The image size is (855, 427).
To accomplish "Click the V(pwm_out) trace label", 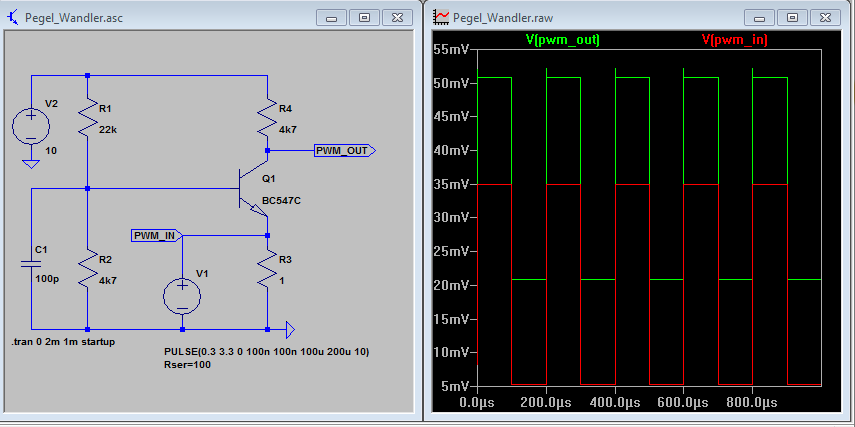I will [563, 40].
